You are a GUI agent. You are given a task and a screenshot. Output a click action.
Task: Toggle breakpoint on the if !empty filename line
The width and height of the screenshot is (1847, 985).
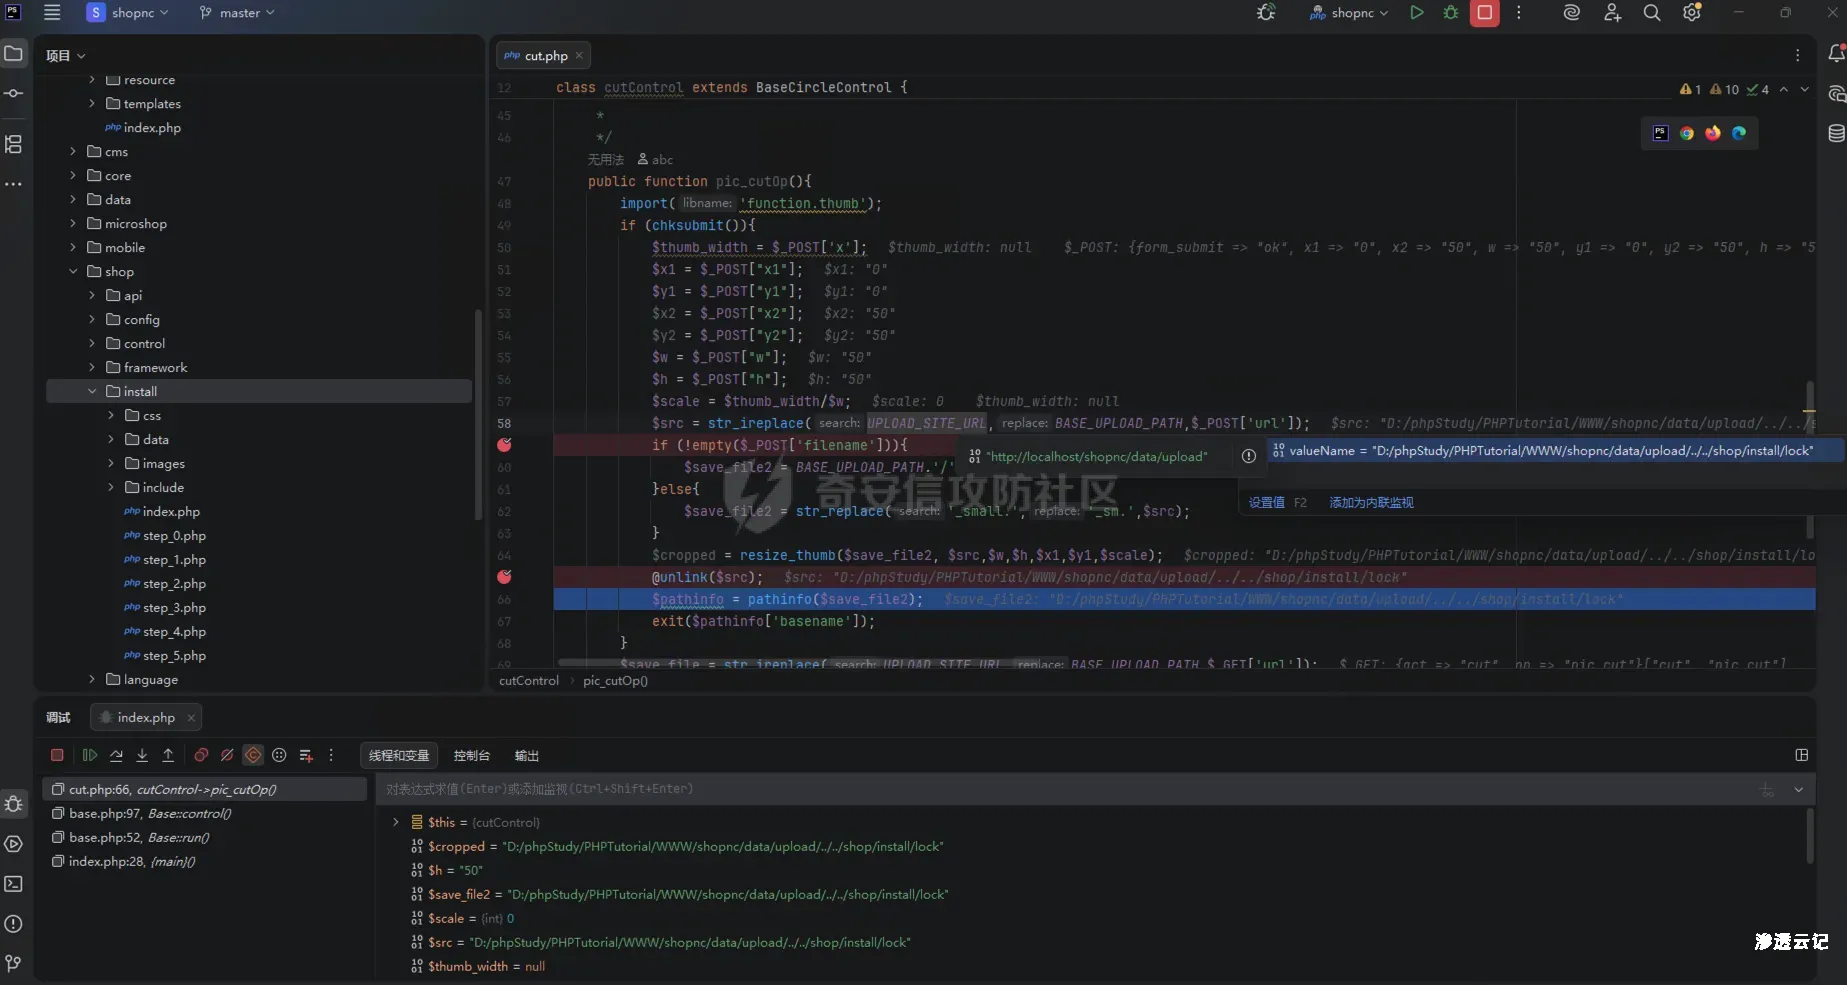click(504, 445)
